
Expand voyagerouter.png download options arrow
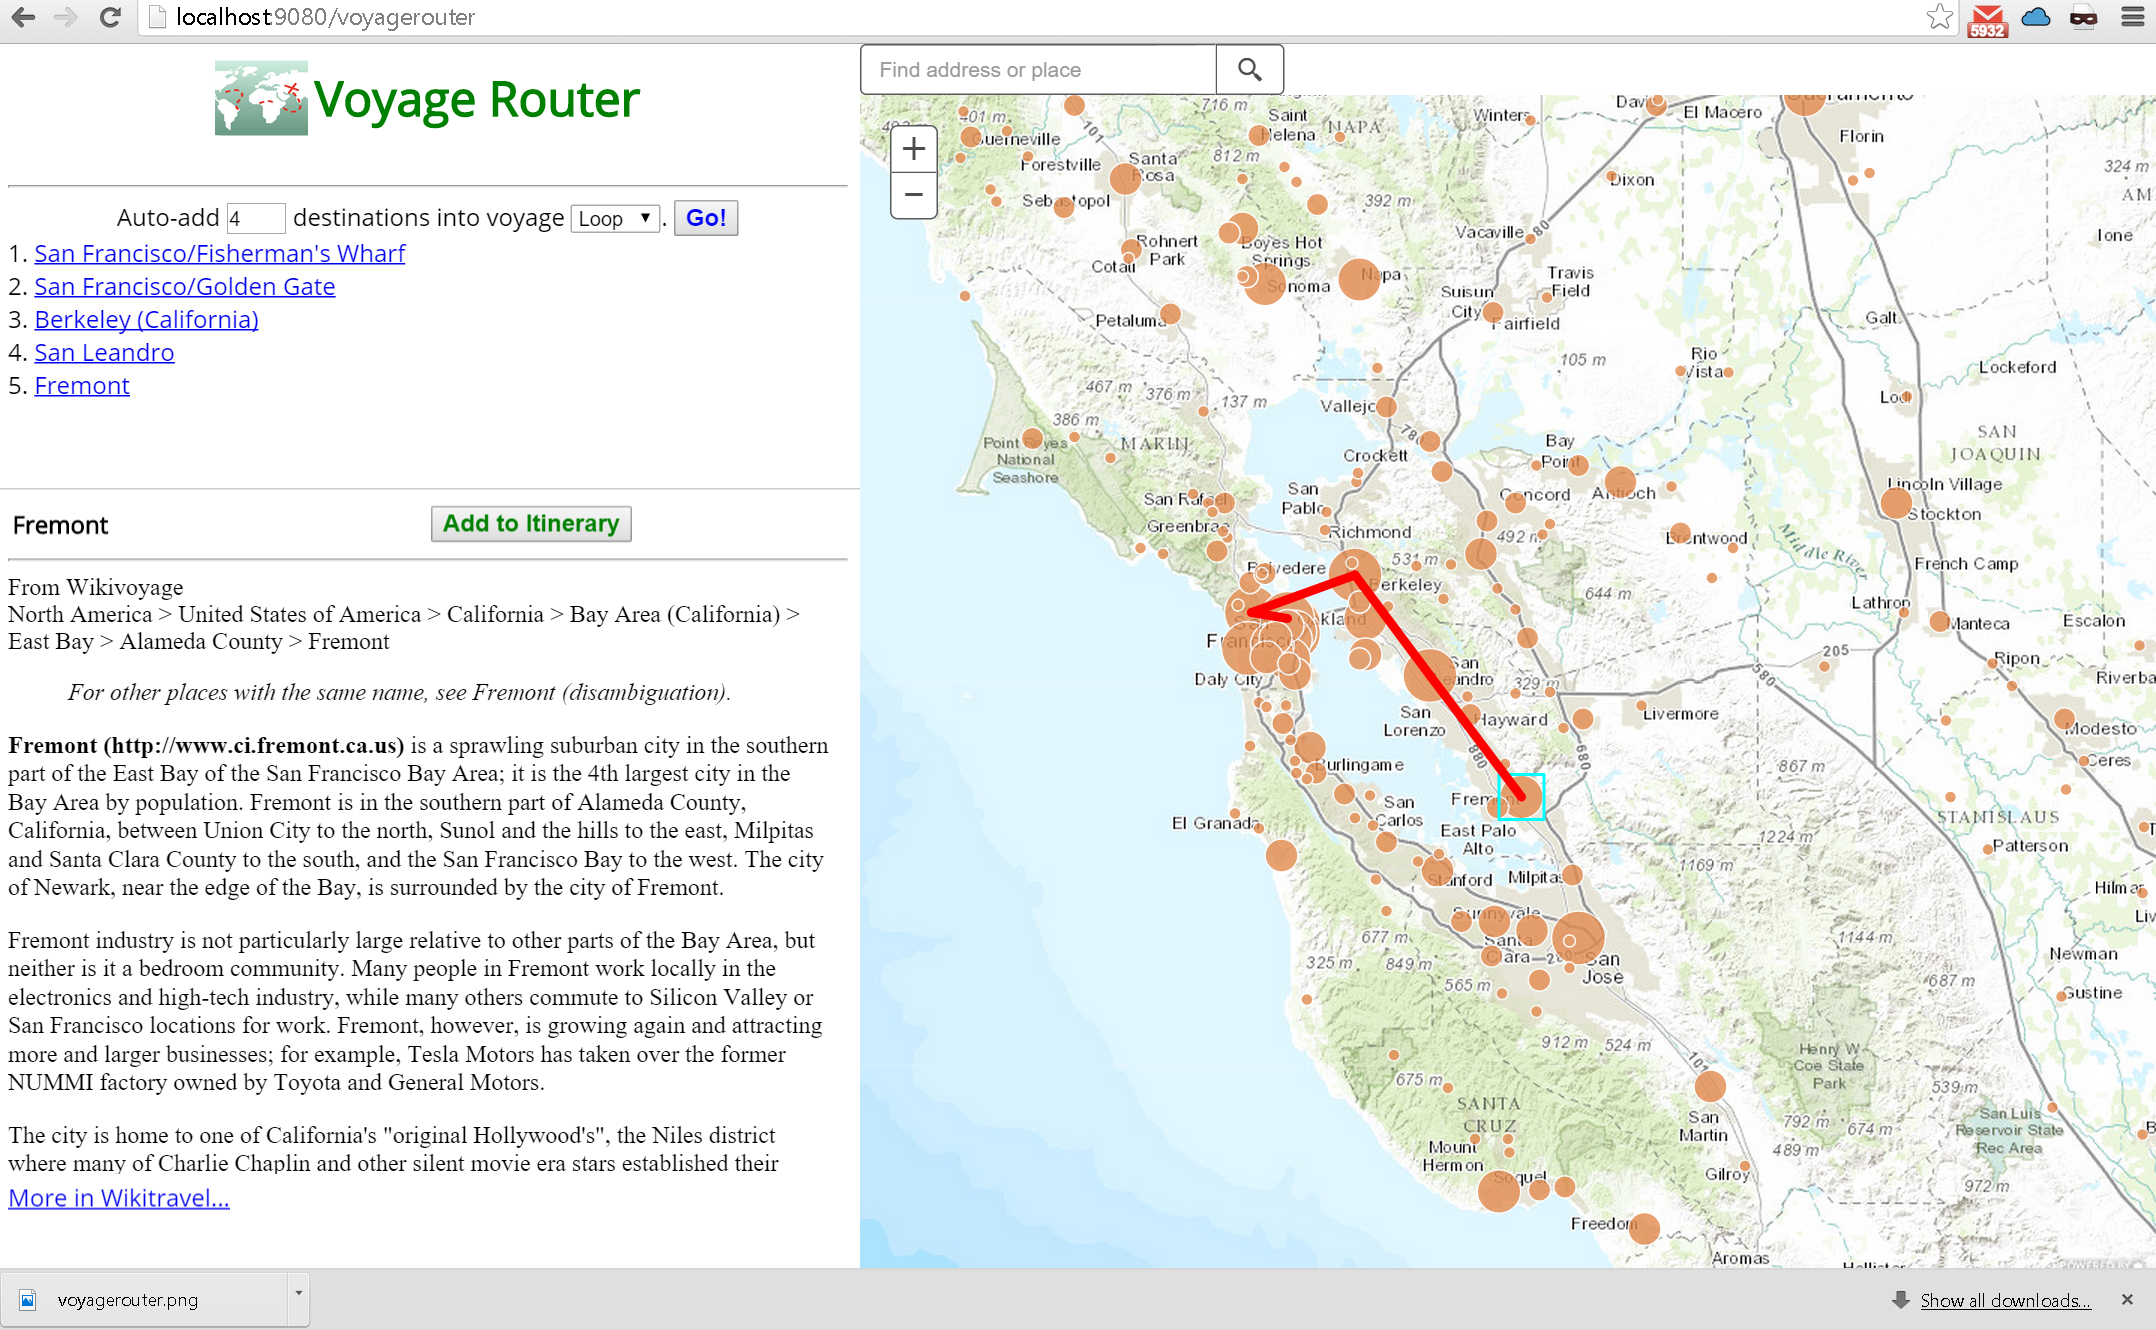pyautogui.click(x=298, y=1293)
